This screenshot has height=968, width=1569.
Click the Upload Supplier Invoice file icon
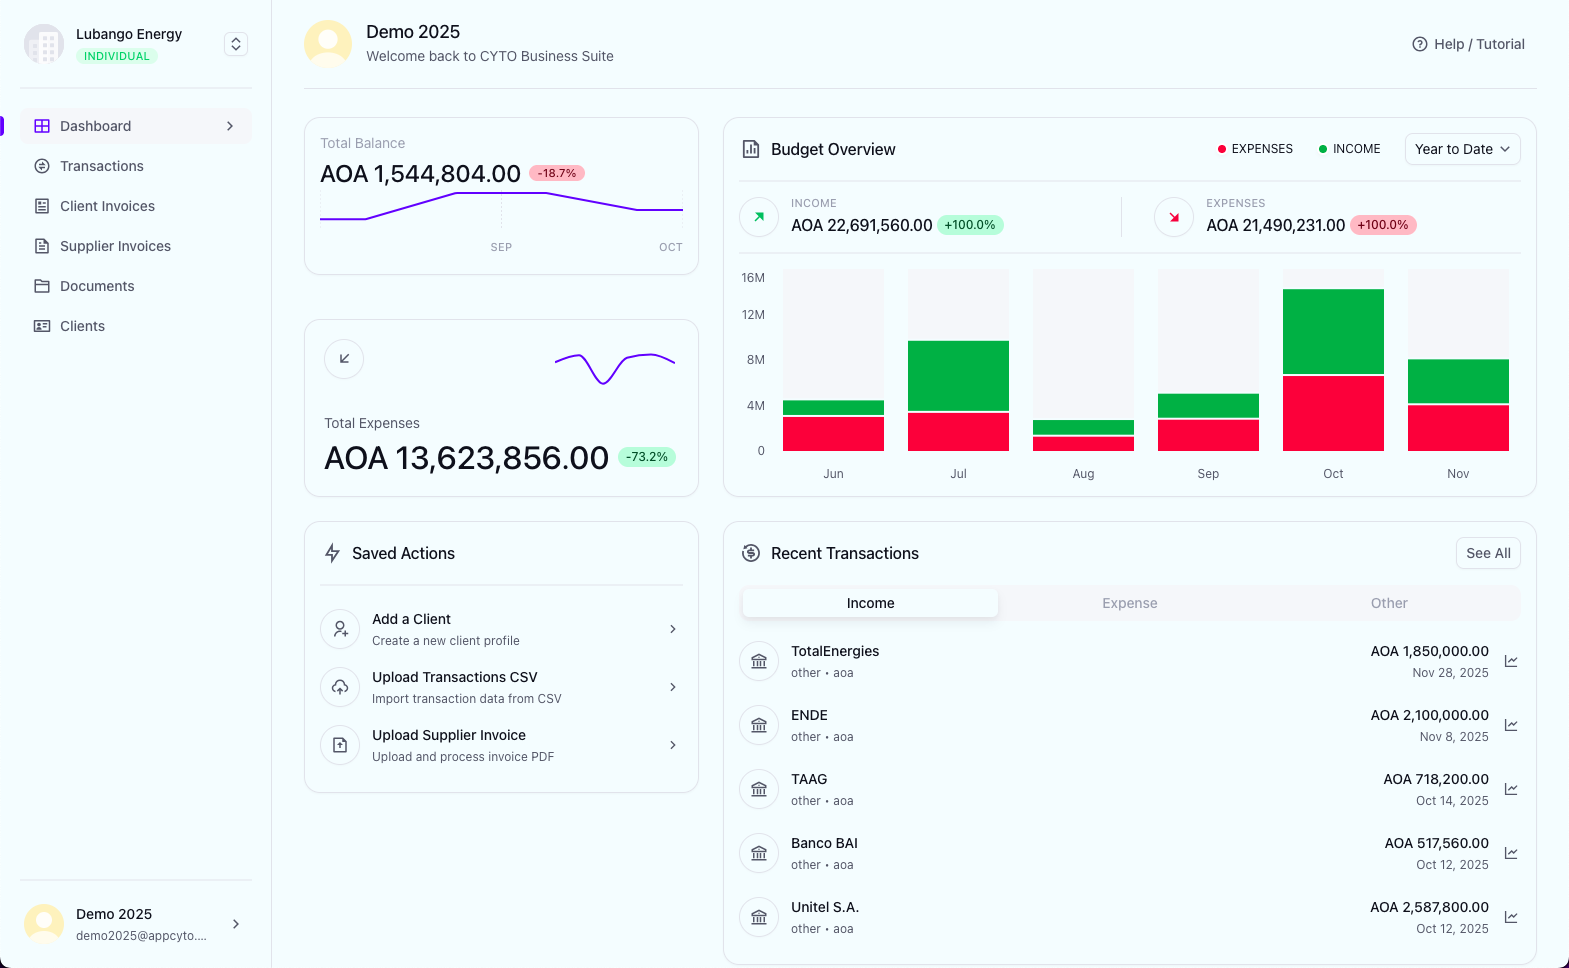coord(340,745)
